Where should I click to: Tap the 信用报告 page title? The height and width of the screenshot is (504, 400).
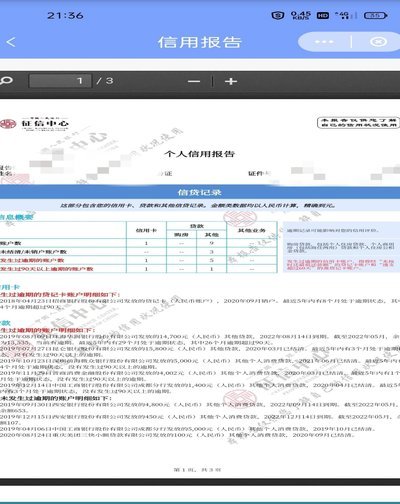(x=199, y=42)
